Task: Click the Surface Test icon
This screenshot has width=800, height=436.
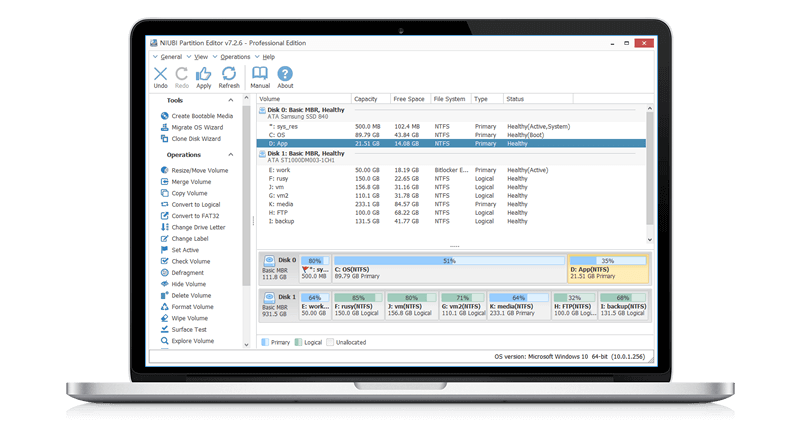Action: pyautogui.click(x=164, y=329)
